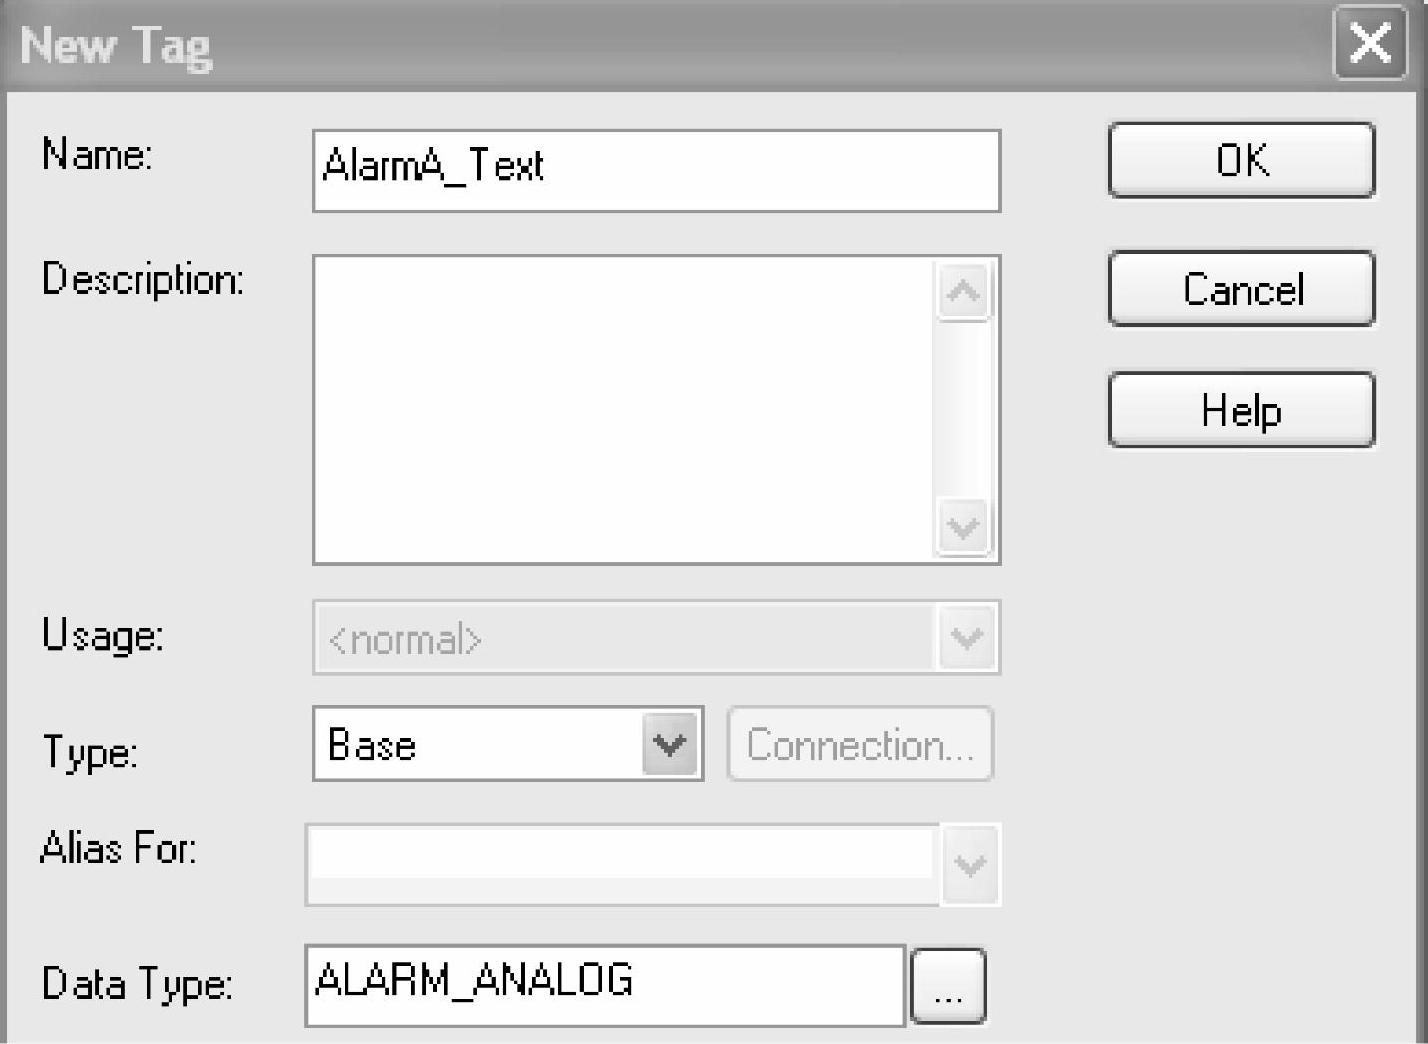Click the Data Type: label text

(x=137, y=984)
